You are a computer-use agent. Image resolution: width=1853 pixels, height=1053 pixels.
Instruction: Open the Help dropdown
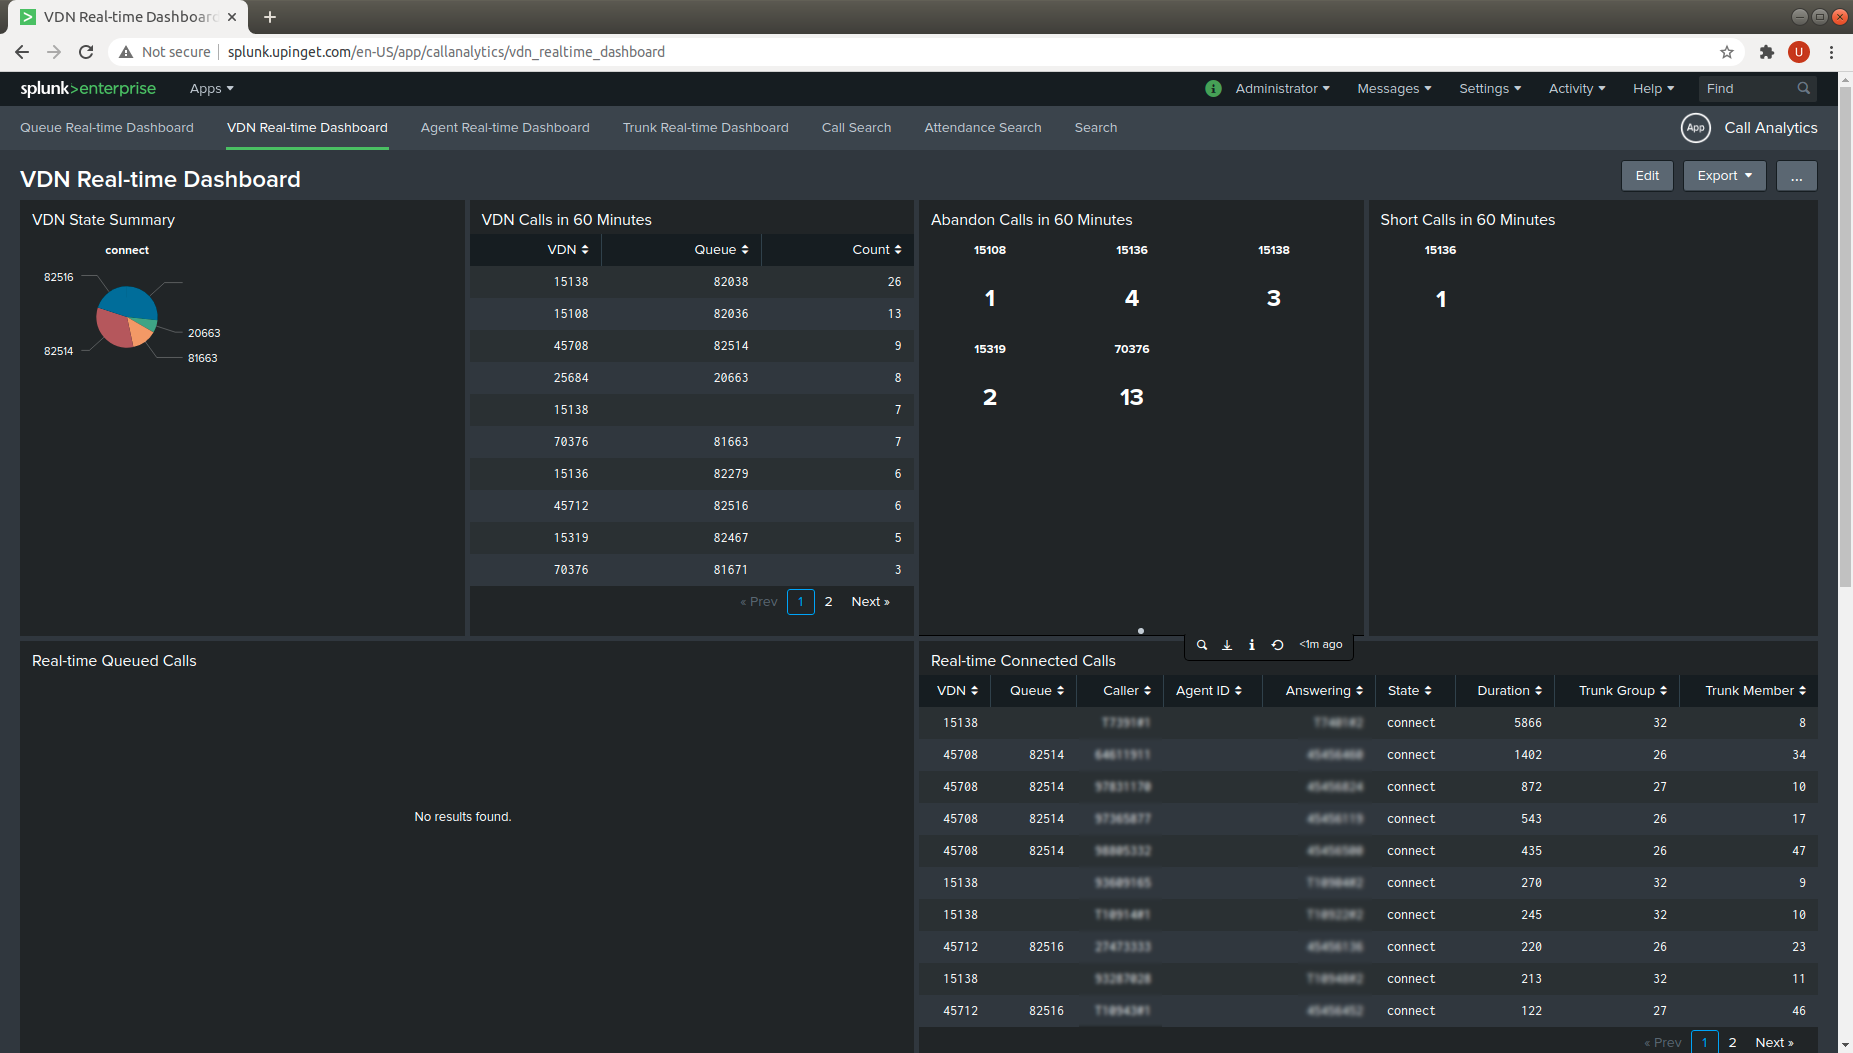1653,88
